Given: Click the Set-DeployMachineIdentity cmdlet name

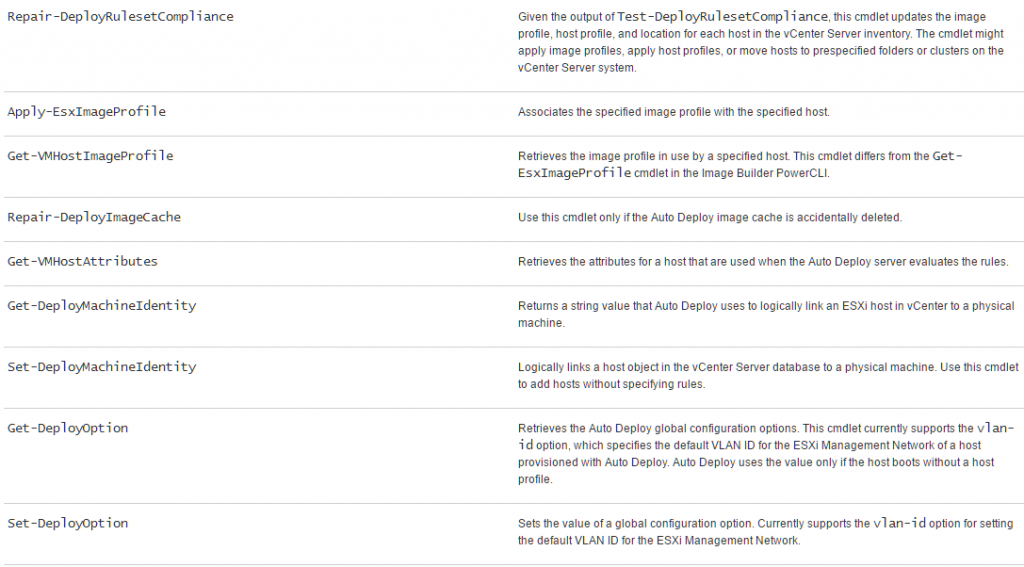Looking at the screenshot, I should (101, 367).
